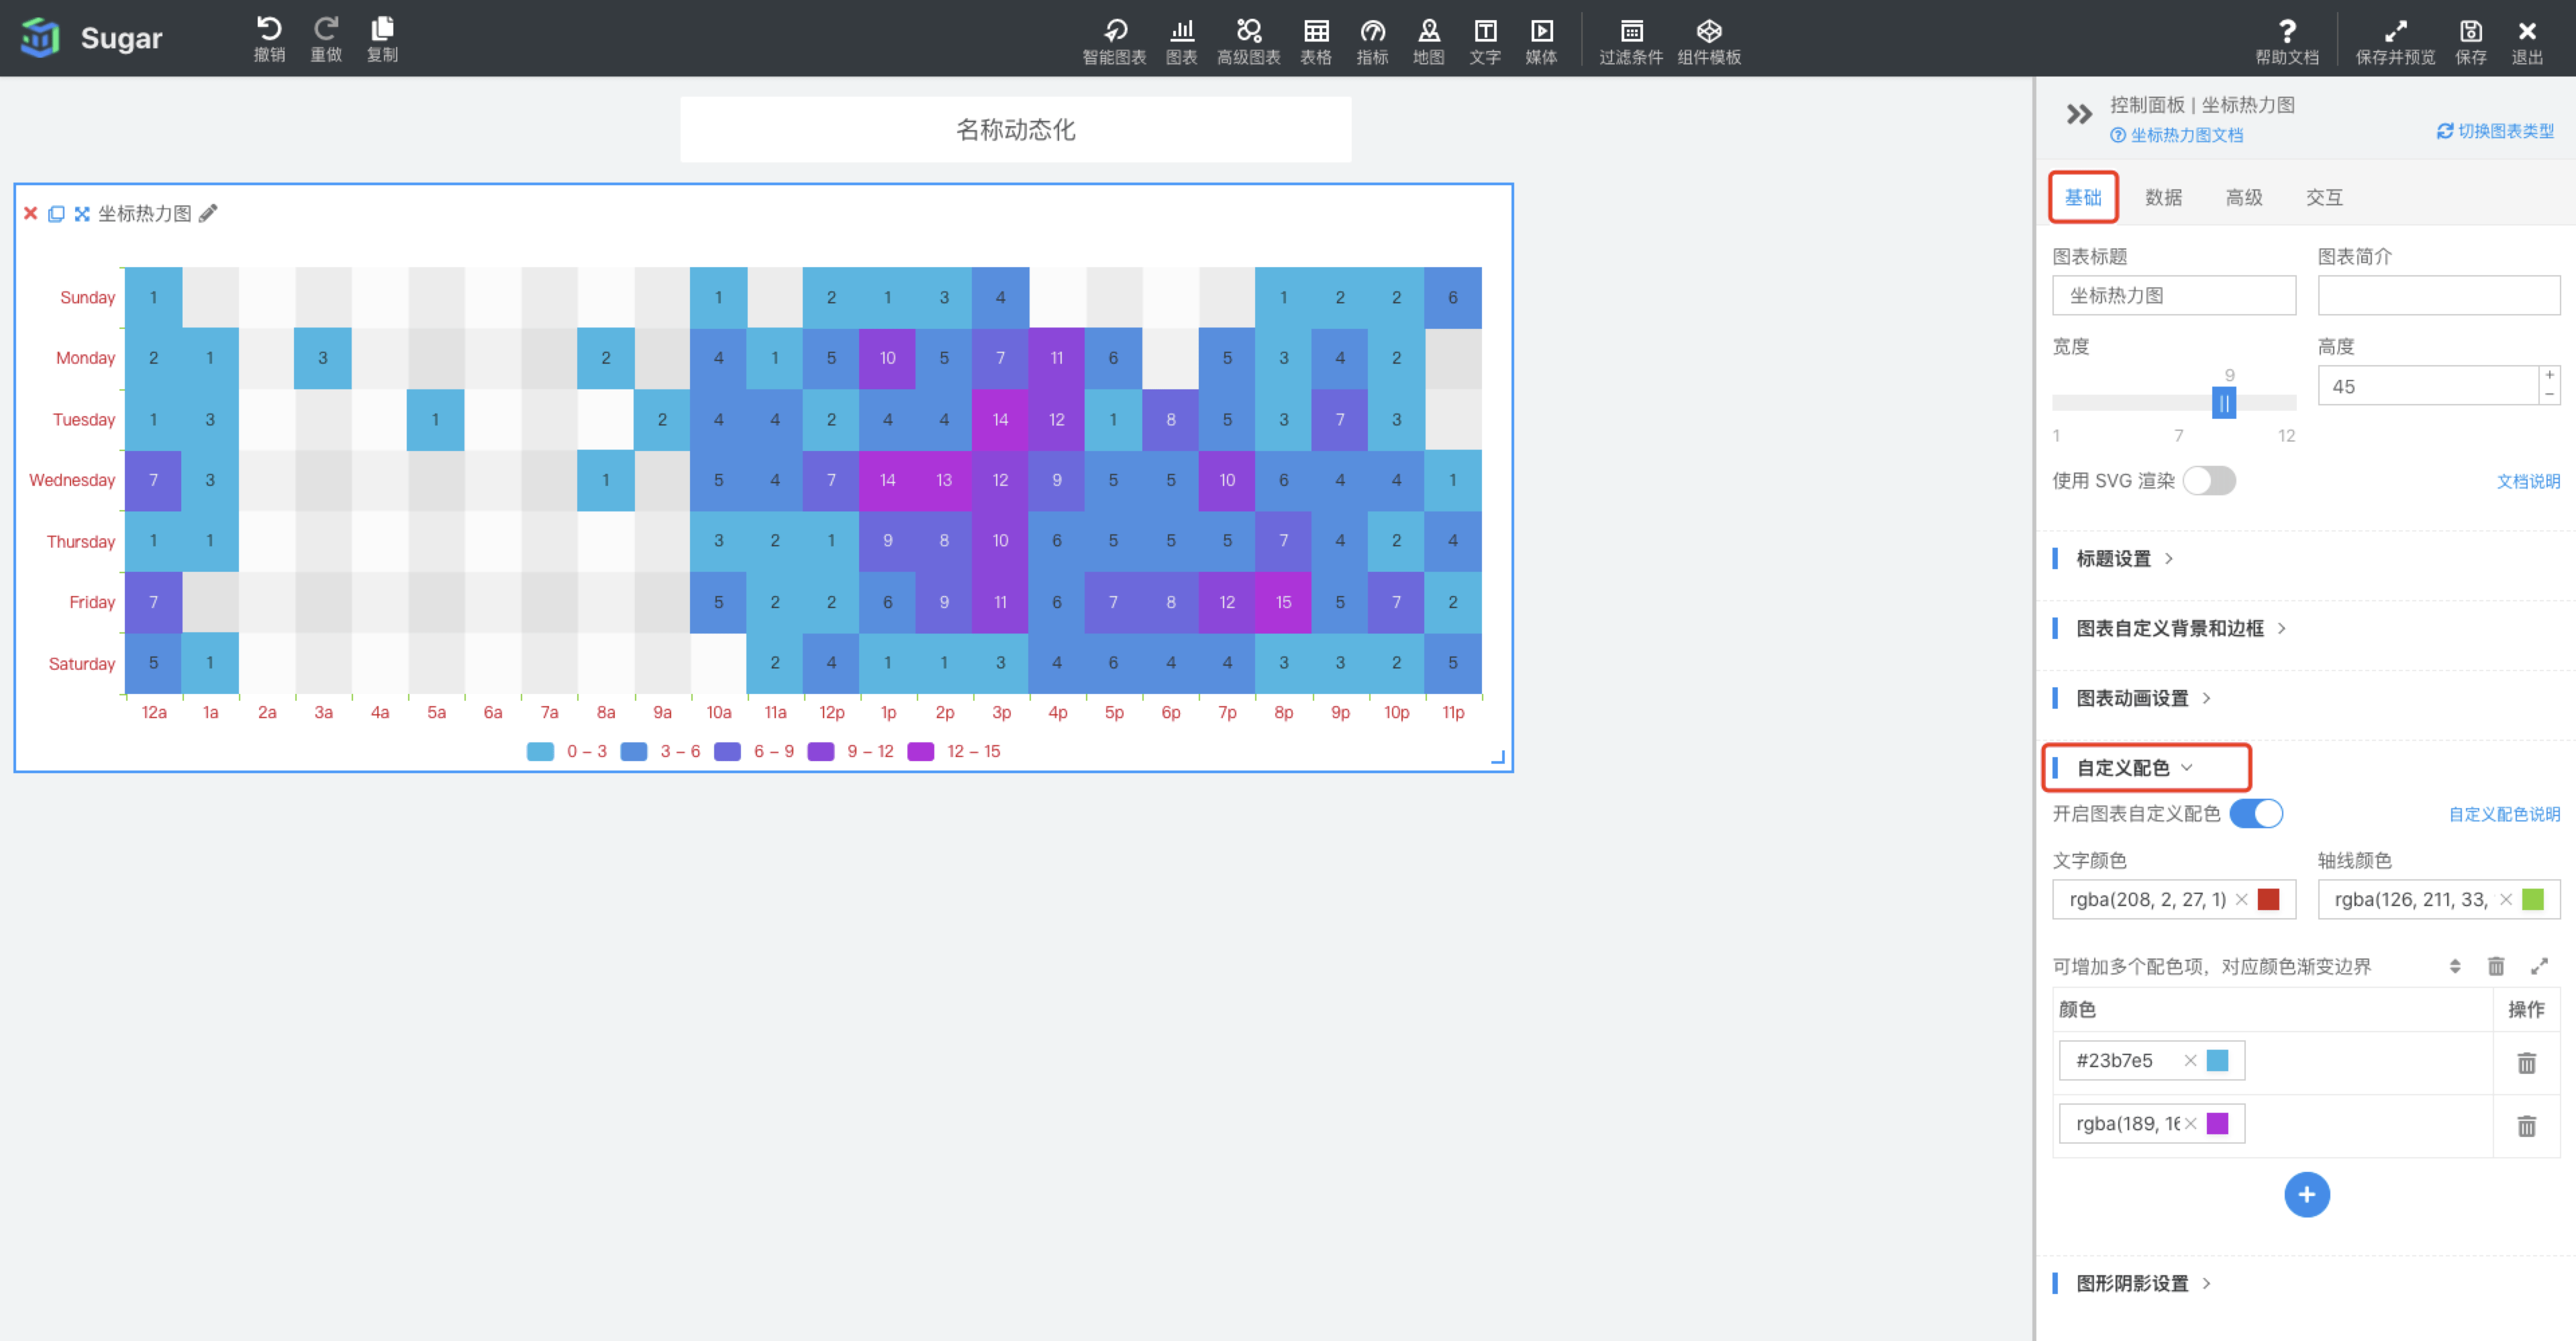Image resolution: width=2576 pixels, height=1341 pixels.
Task: Click the chart description (图表简介) input field
Action: (2439, 295)
